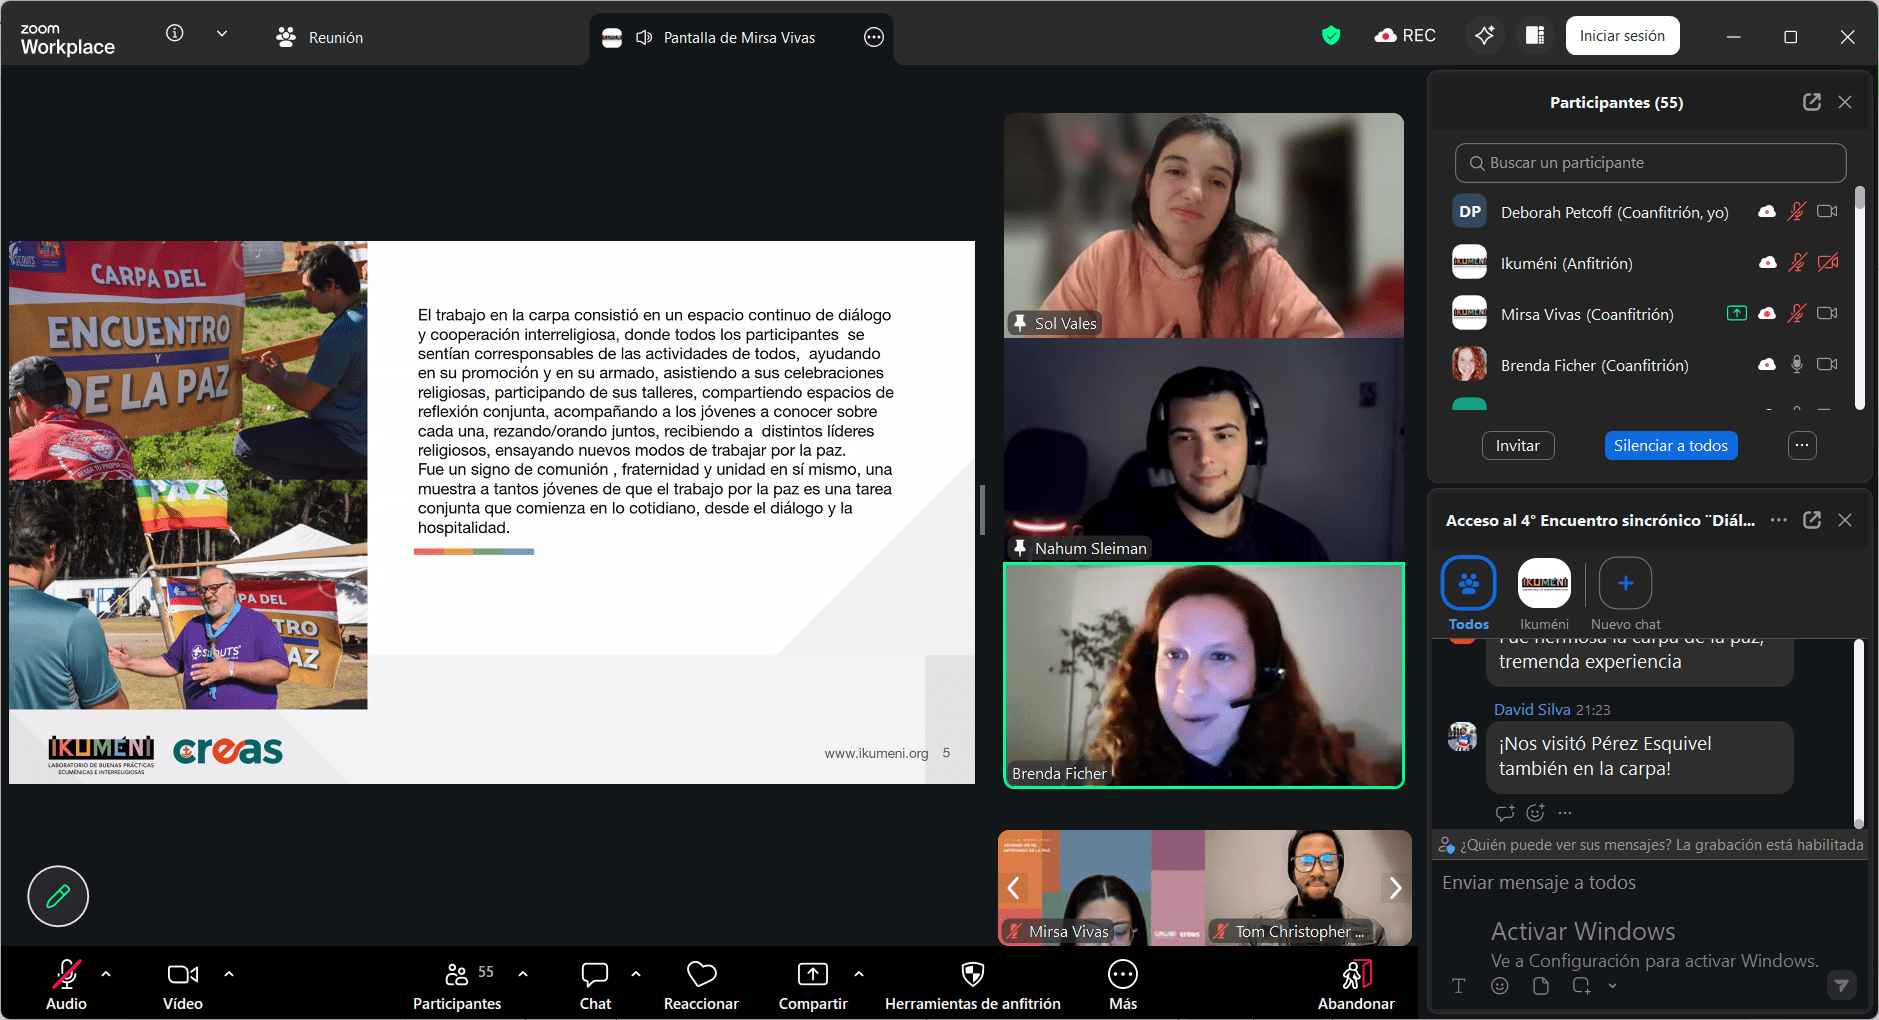Open the annotation pencil tool
This screenshot has height=1020, width=1879.
(x=58, y=896)
